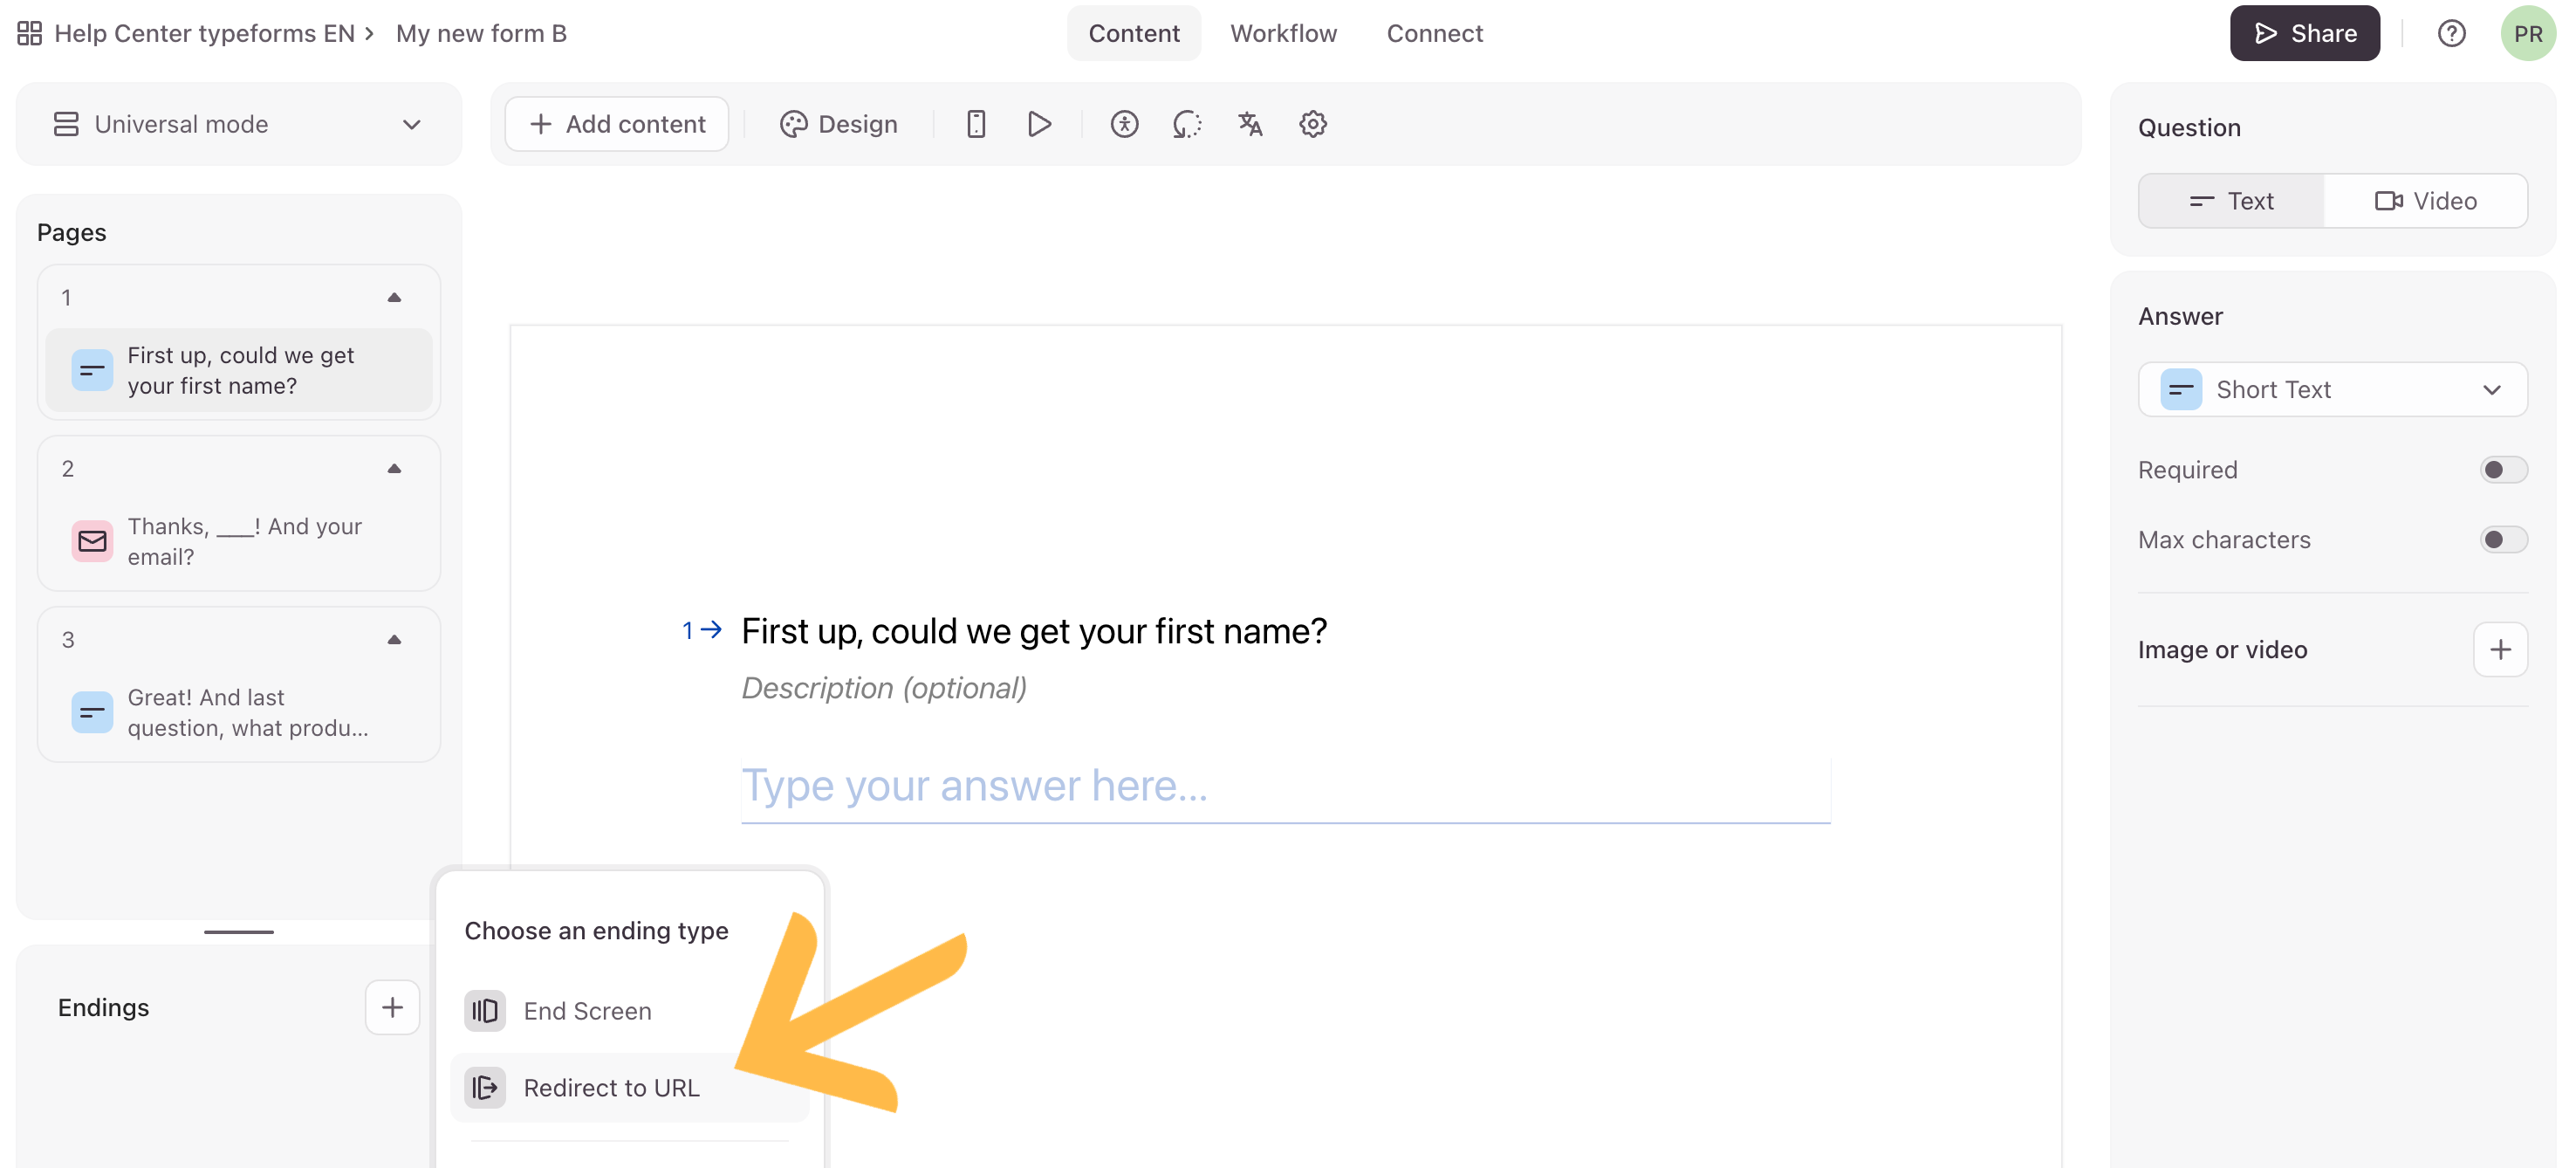Screen dimensions: 2576x1168
Task: Switch to the Workflow tab
Action: point(1283,33)
